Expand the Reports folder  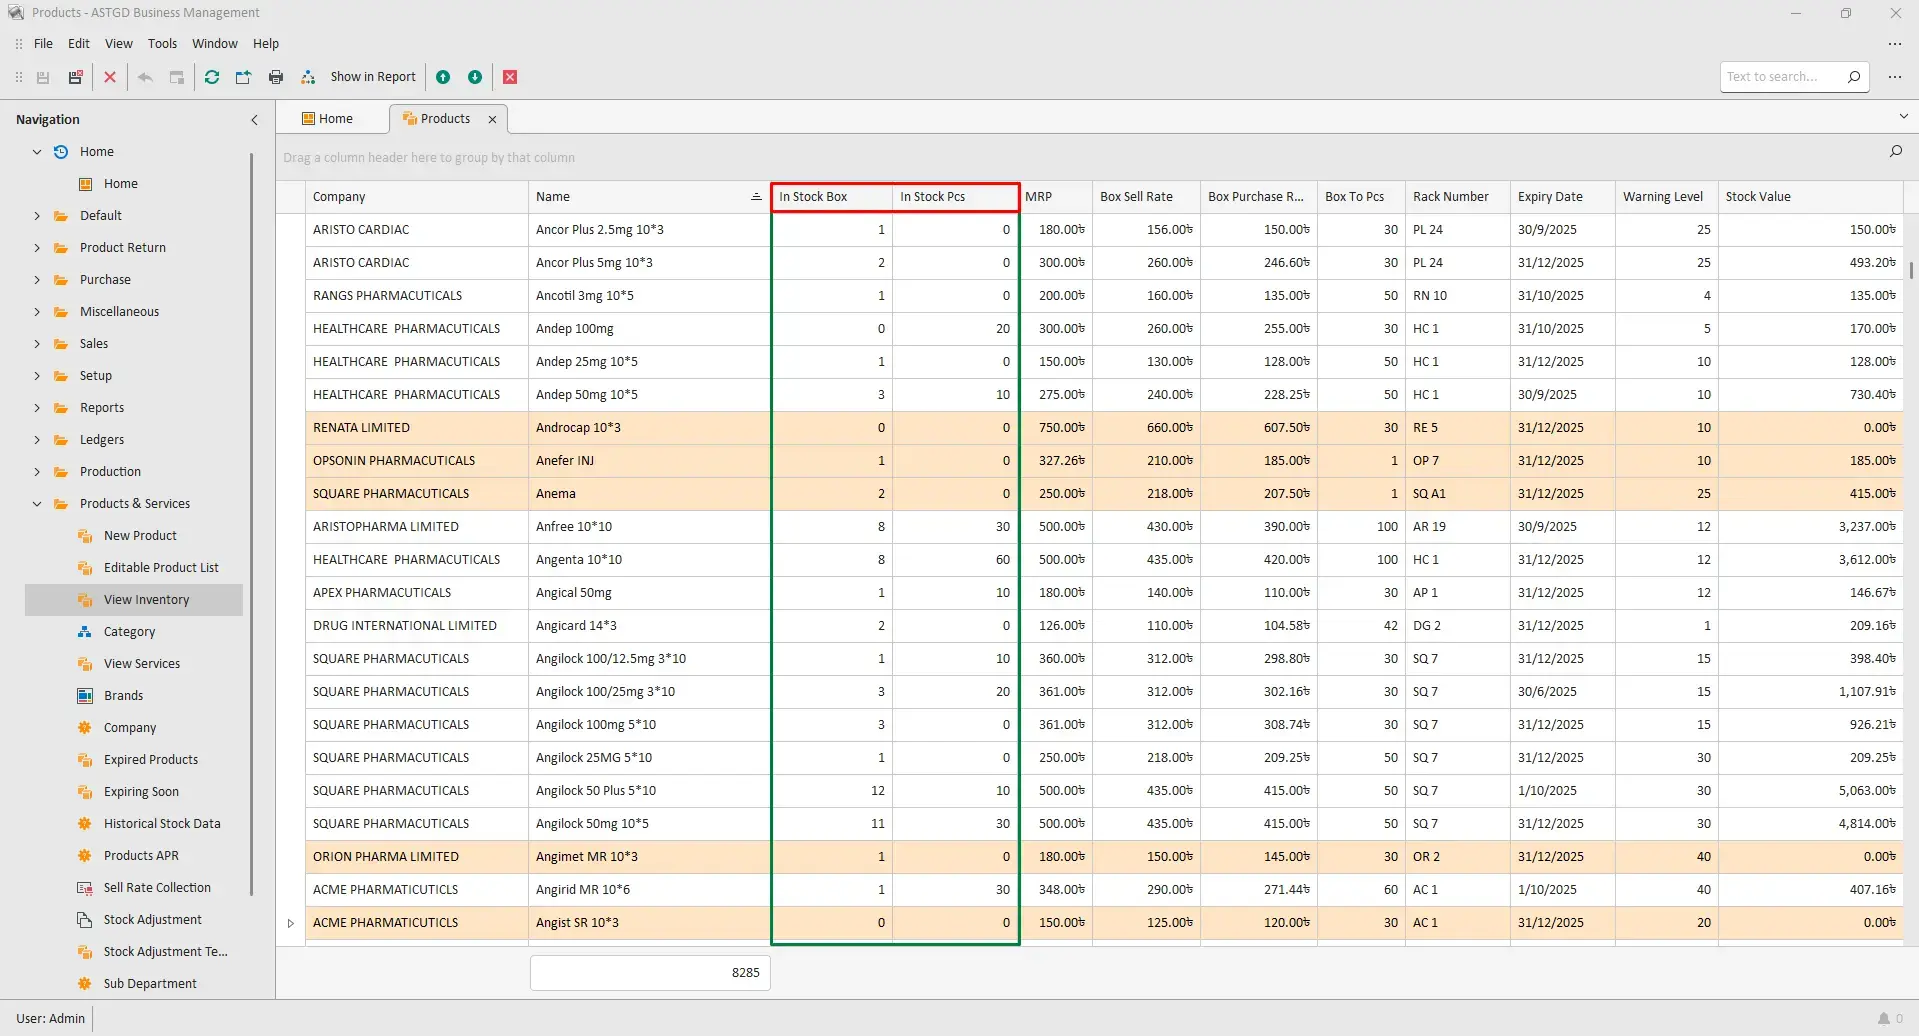click(37, 408)
